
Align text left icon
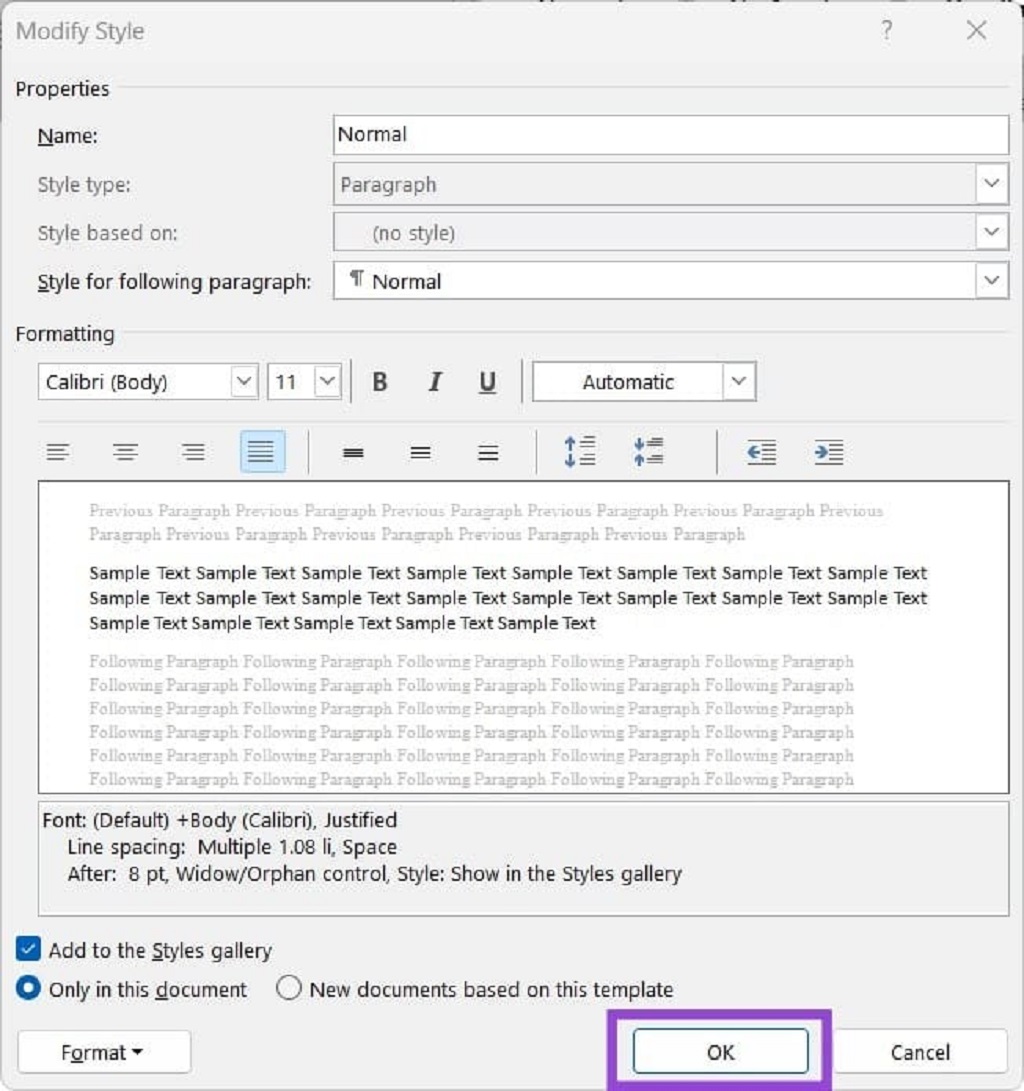[58, 452]
